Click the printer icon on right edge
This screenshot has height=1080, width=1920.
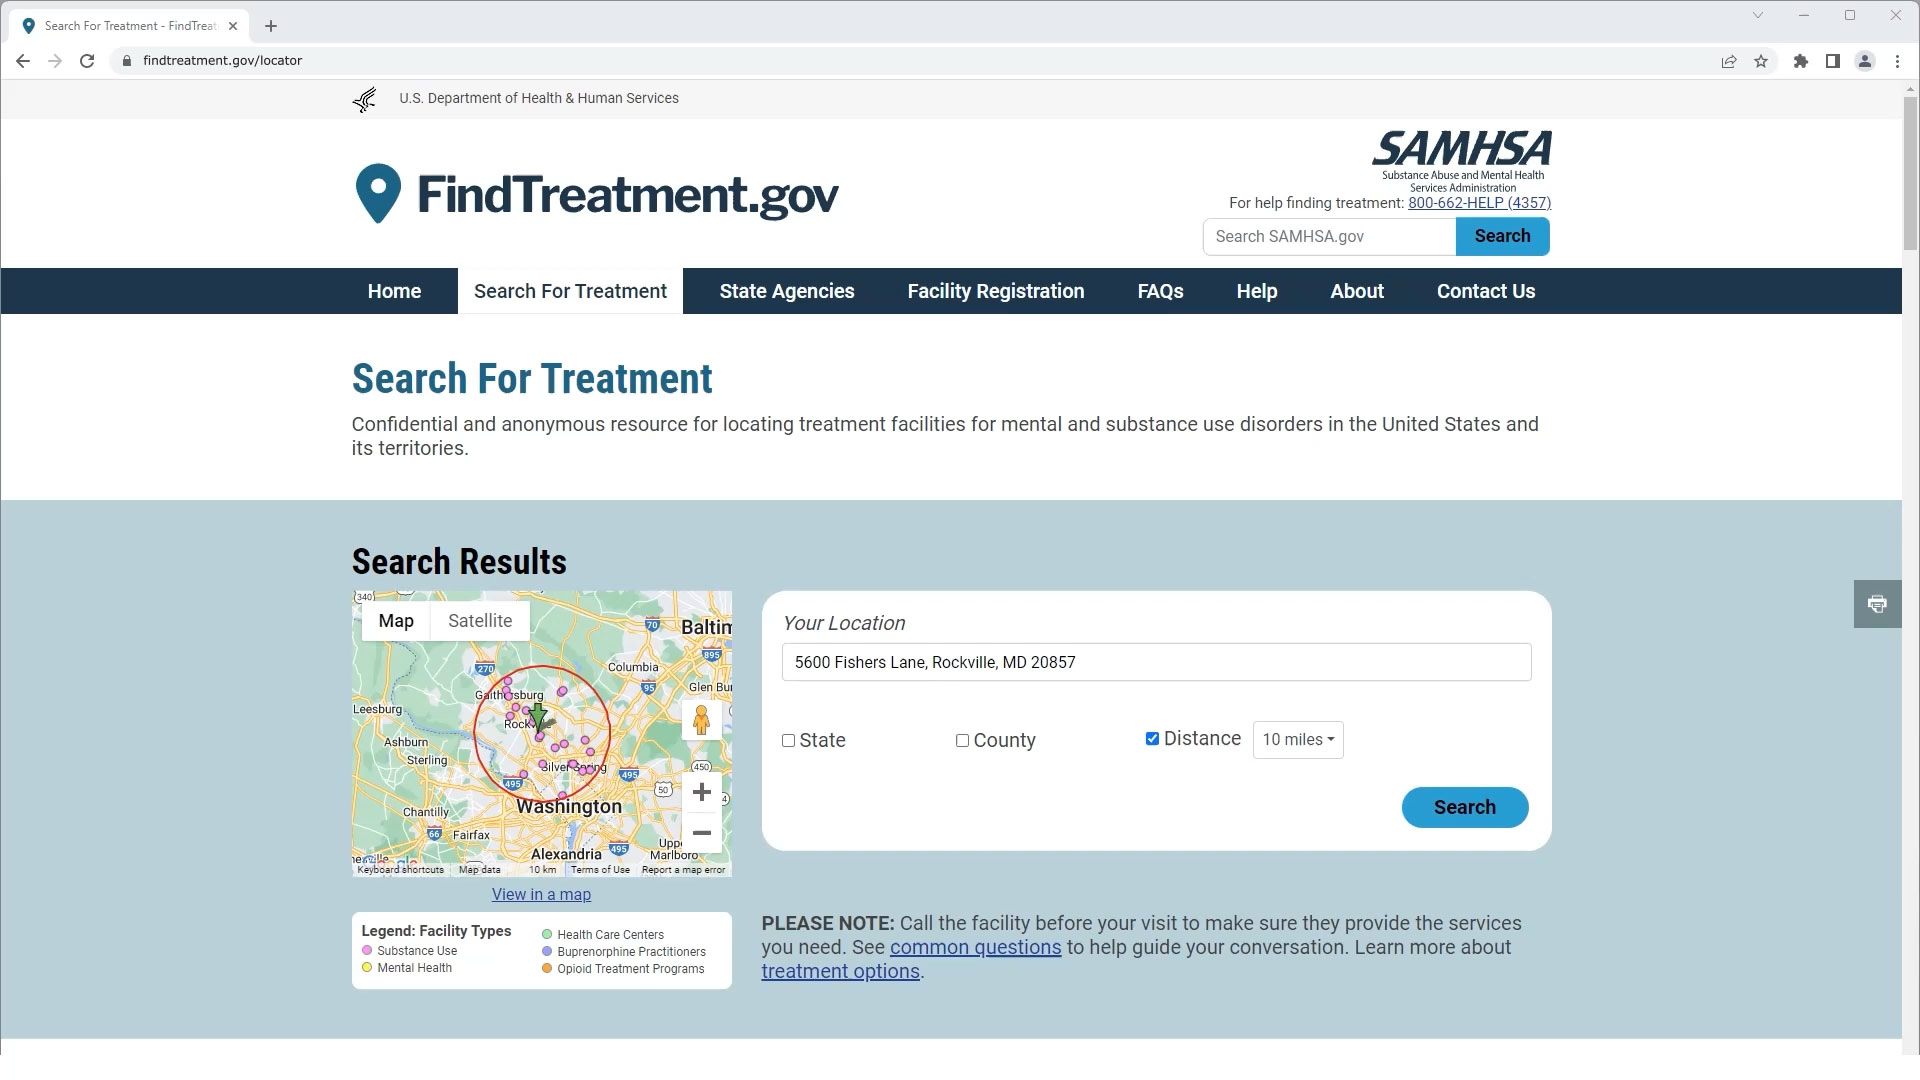(1877, 604)
